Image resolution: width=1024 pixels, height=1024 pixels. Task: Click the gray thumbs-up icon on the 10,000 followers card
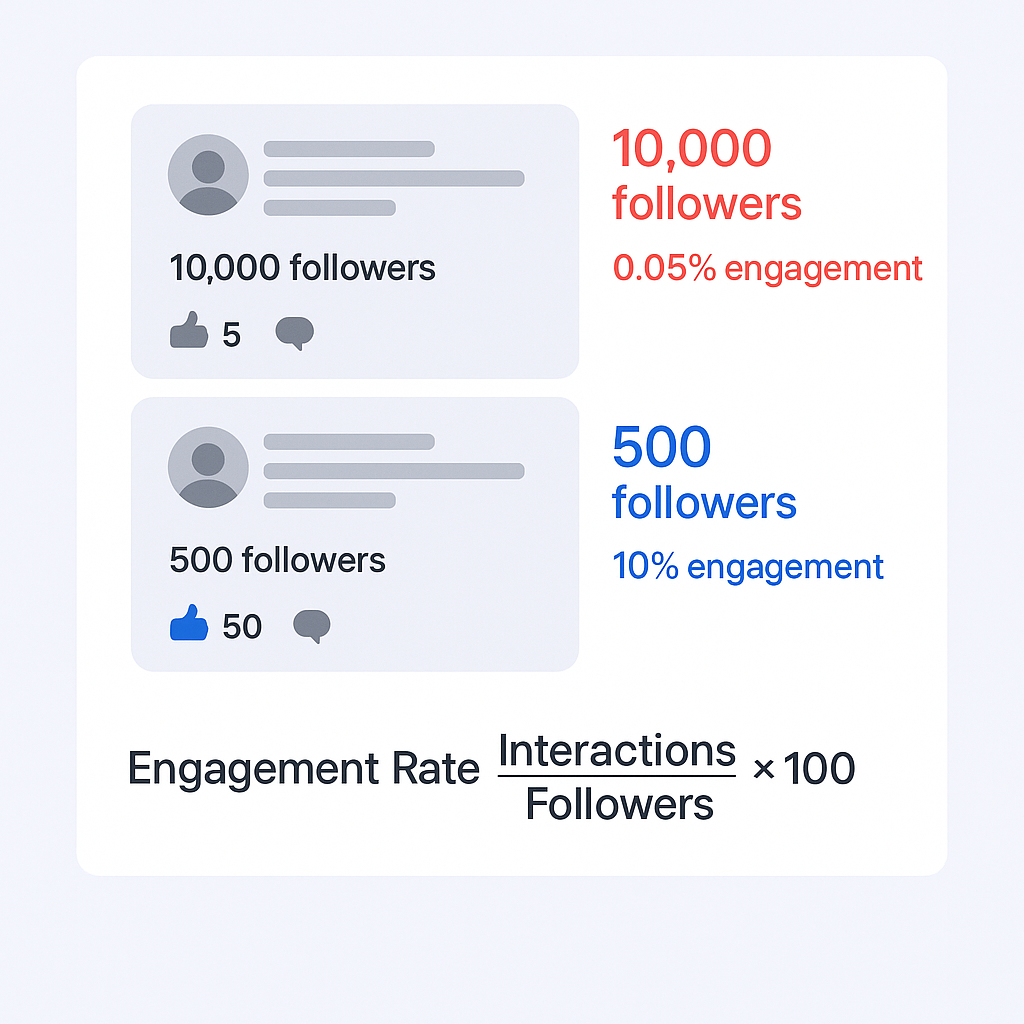click(x=189, y=331)
